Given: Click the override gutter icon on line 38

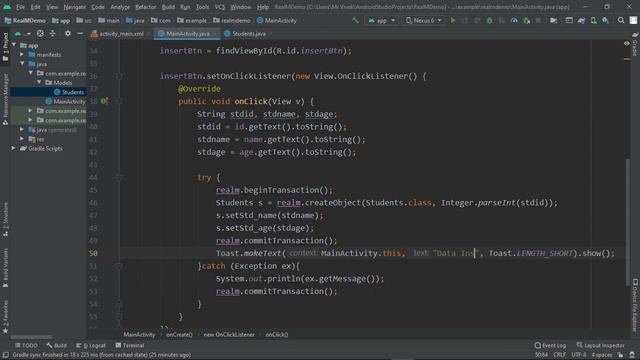Looking at the screenshot, I should pyautogui.click(x=104, y=101).
